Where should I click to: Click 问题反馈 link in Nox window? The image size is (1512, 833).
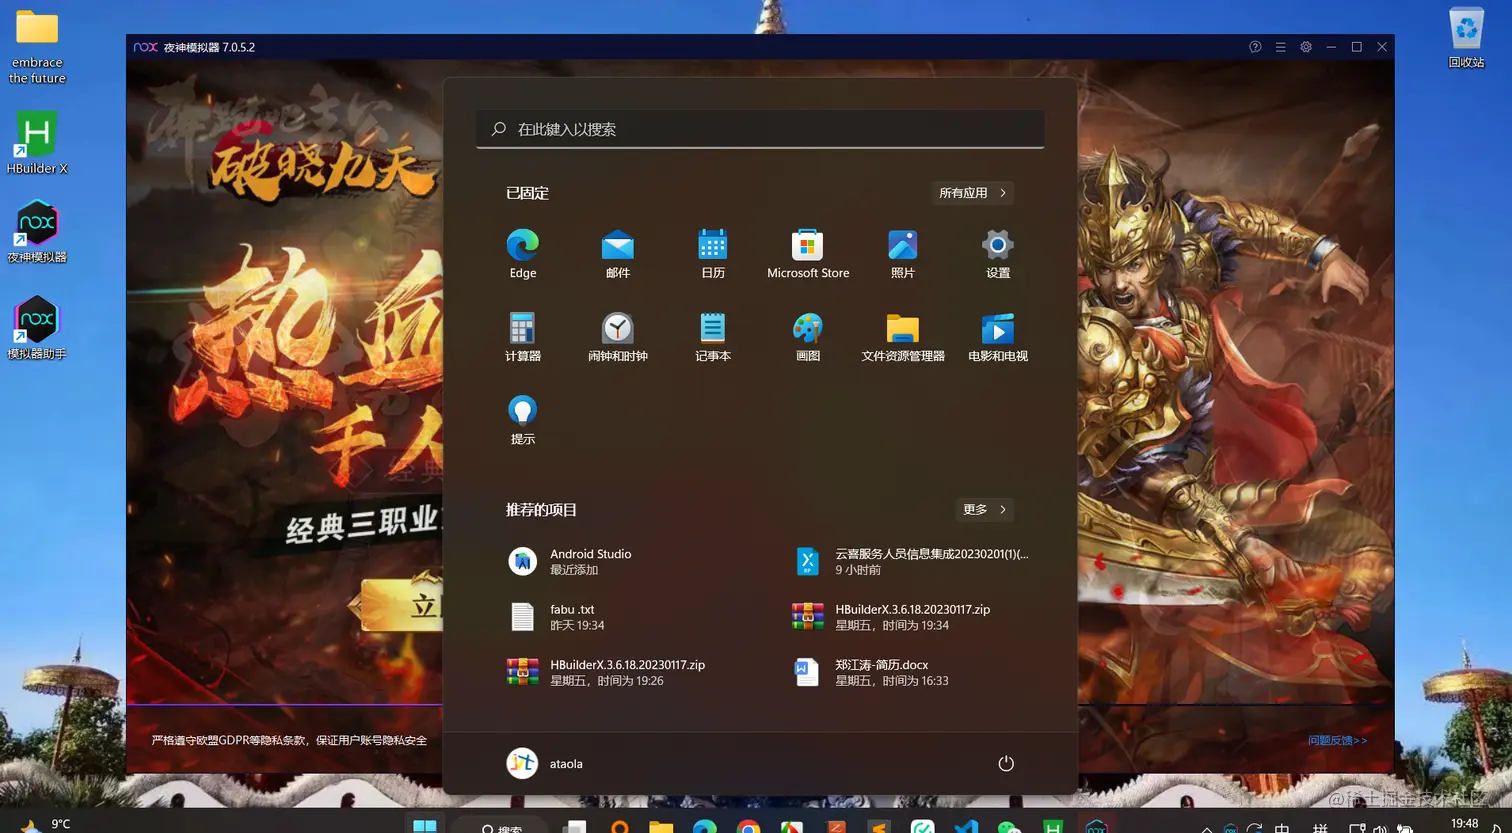point(1337,740)
